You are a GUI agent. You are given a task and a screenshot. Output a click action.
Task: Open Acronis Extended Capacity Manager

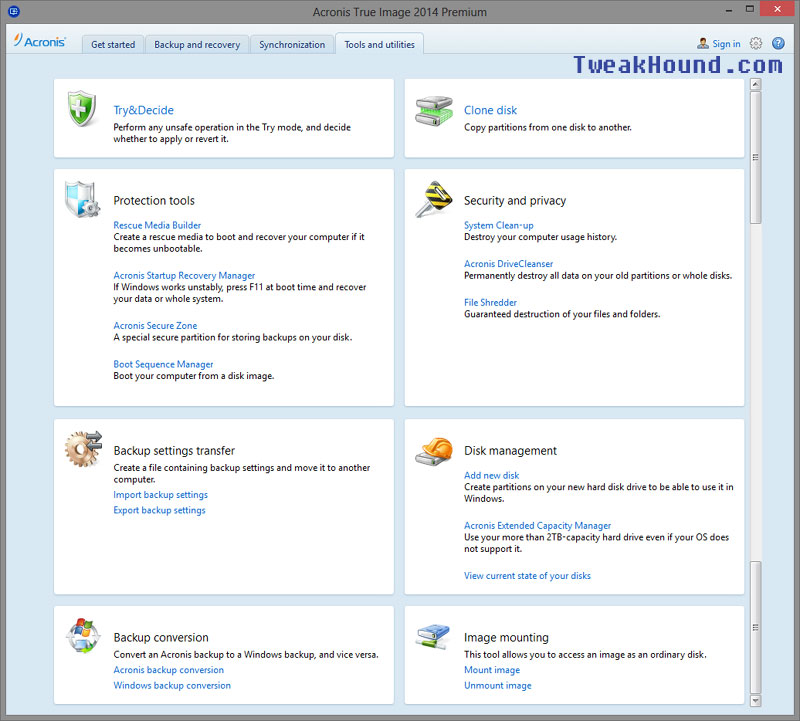tap(537, 526)
